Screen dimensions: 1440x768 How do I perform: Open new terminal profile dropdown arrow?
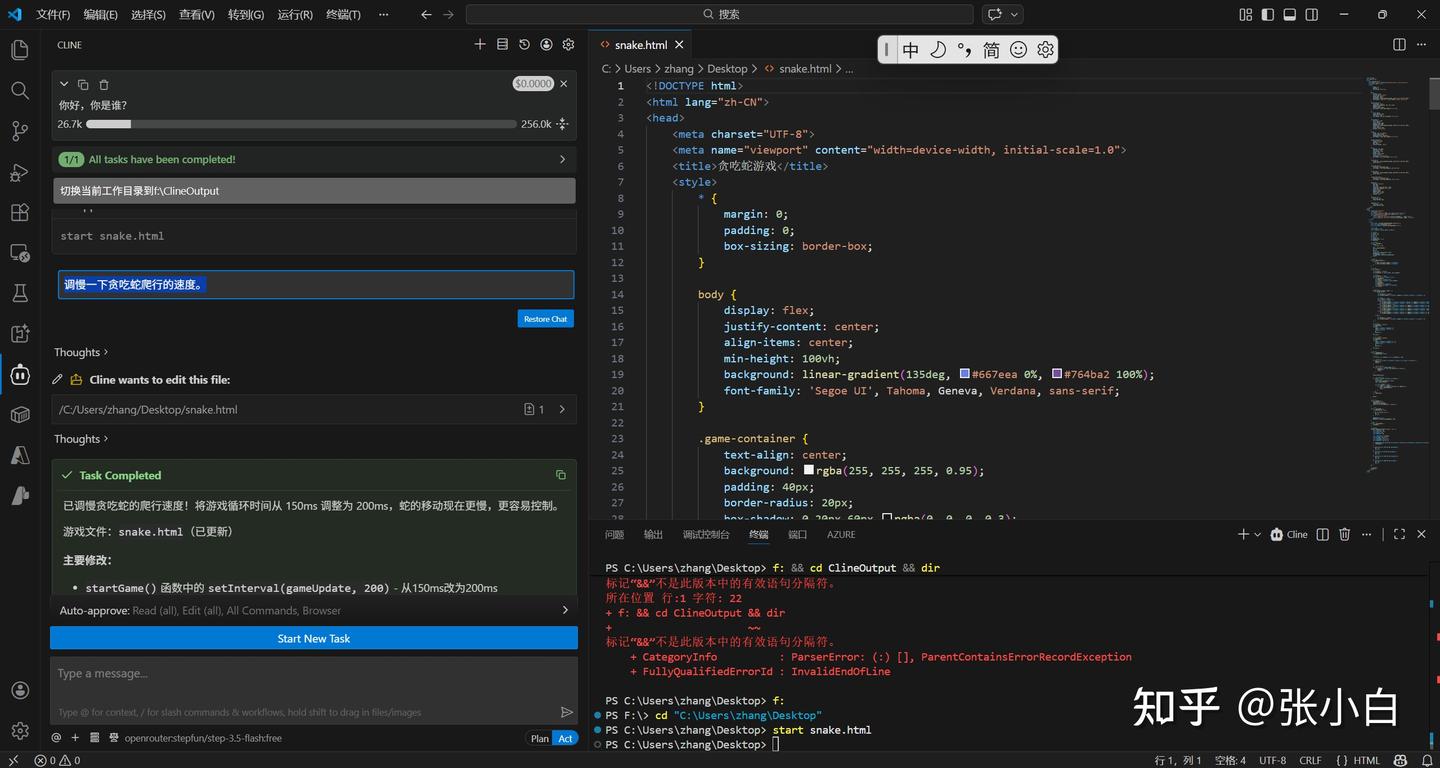click(1258, 535)
